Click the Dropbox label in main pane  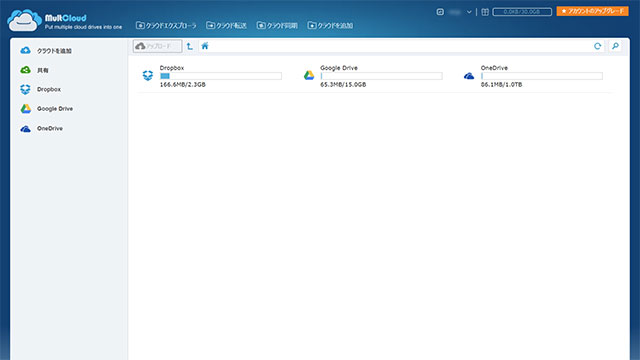172,68
